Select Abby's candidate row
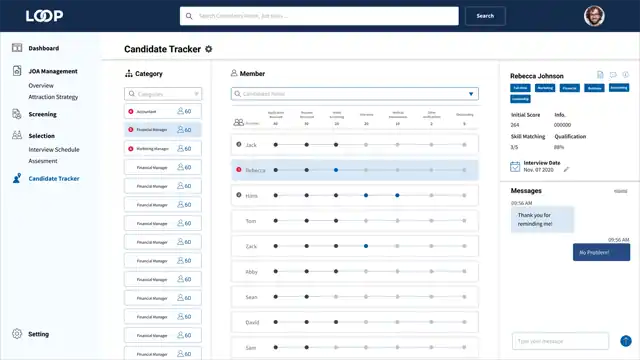 coord(354,271)
